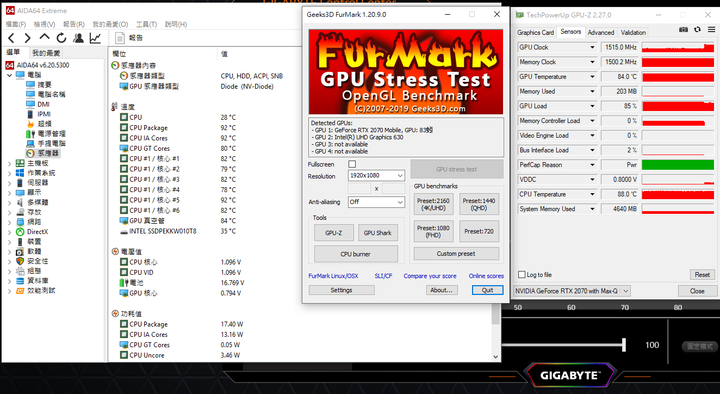Click FurMark About button
The height and width of the screenshot is (394, 720).
[441, 290]
